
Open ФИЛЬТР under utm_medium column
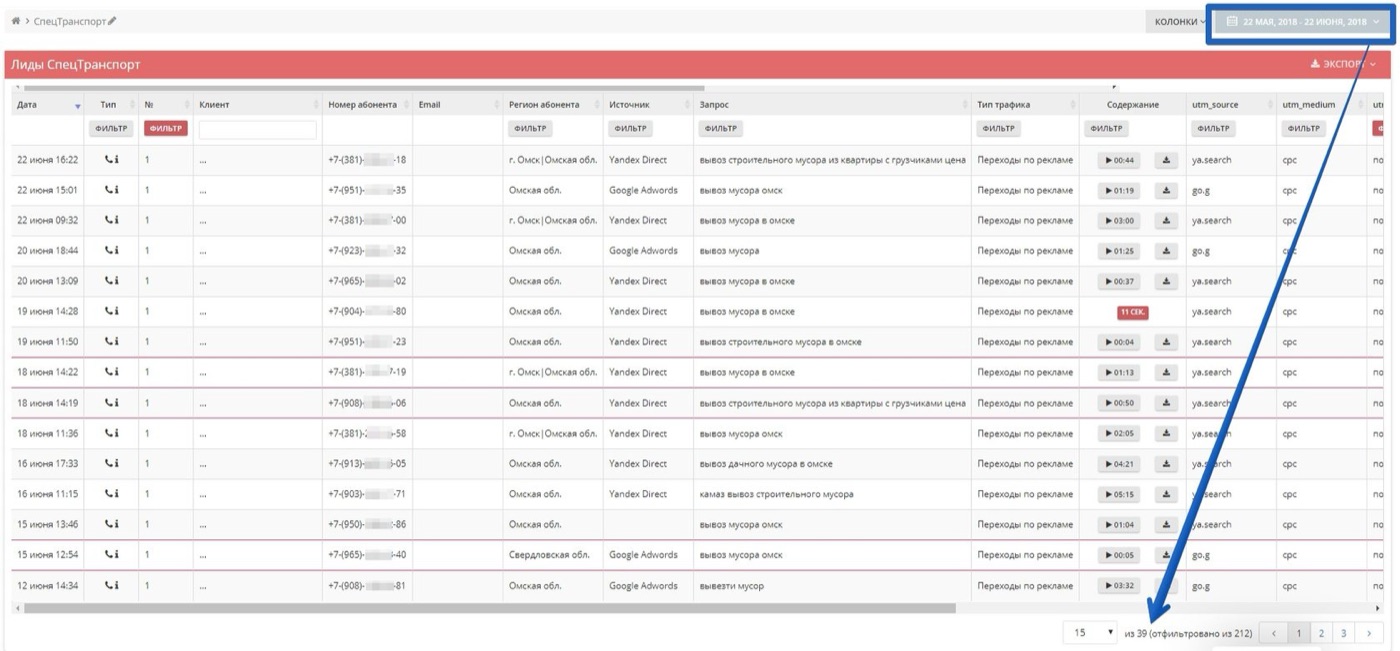[1303, 128]
